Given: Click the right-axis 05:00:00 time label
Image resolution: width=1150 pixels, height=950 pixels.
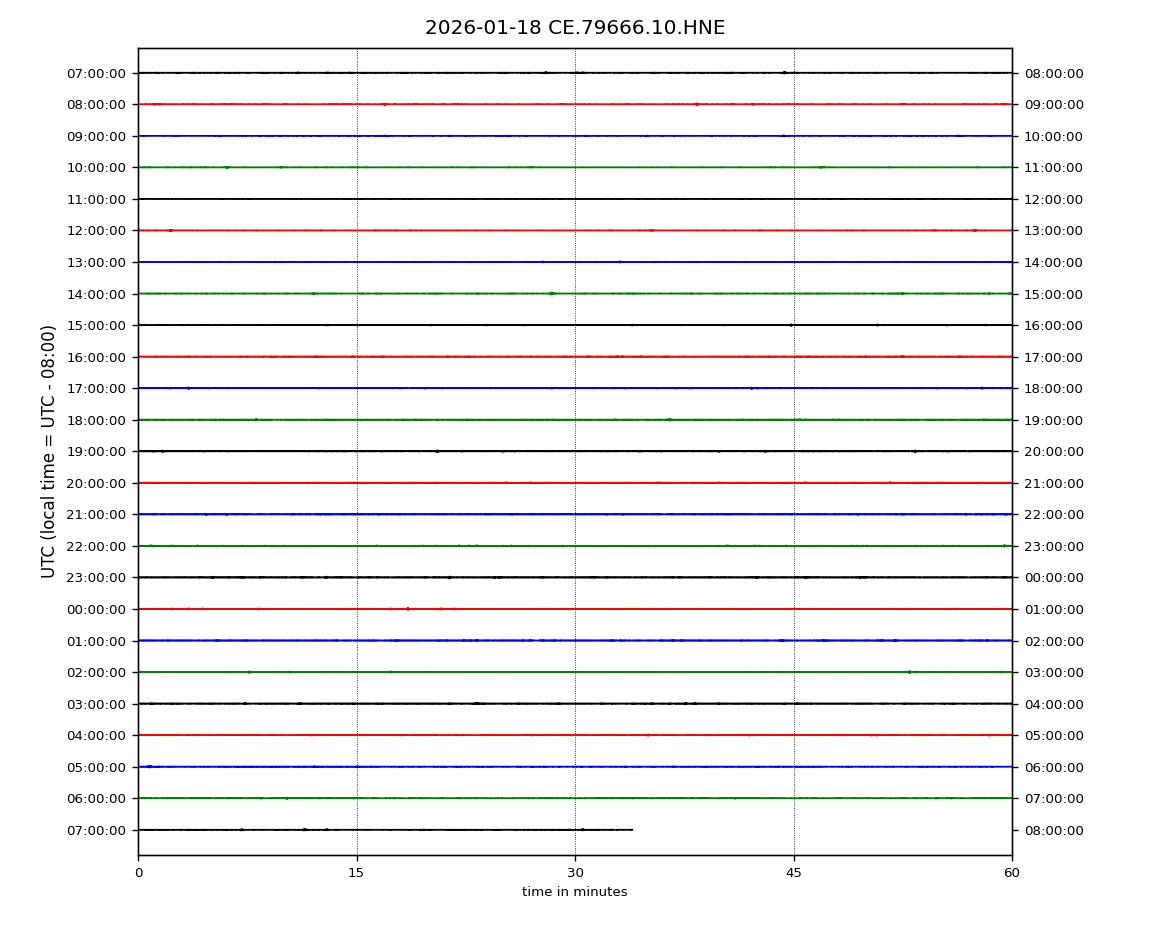Looking at the screenshot, I should pyautogui.click(x=1053, y=736).
